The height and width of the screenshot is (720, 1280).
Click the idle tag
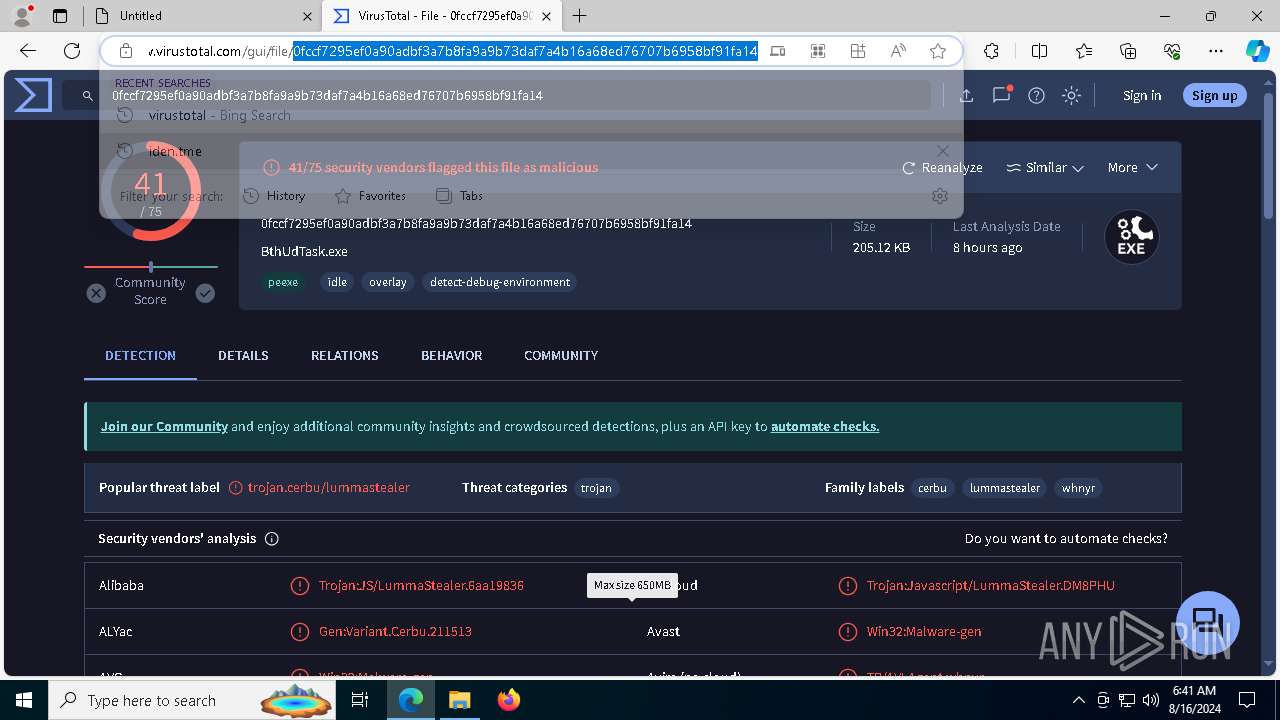pos(337,282)
